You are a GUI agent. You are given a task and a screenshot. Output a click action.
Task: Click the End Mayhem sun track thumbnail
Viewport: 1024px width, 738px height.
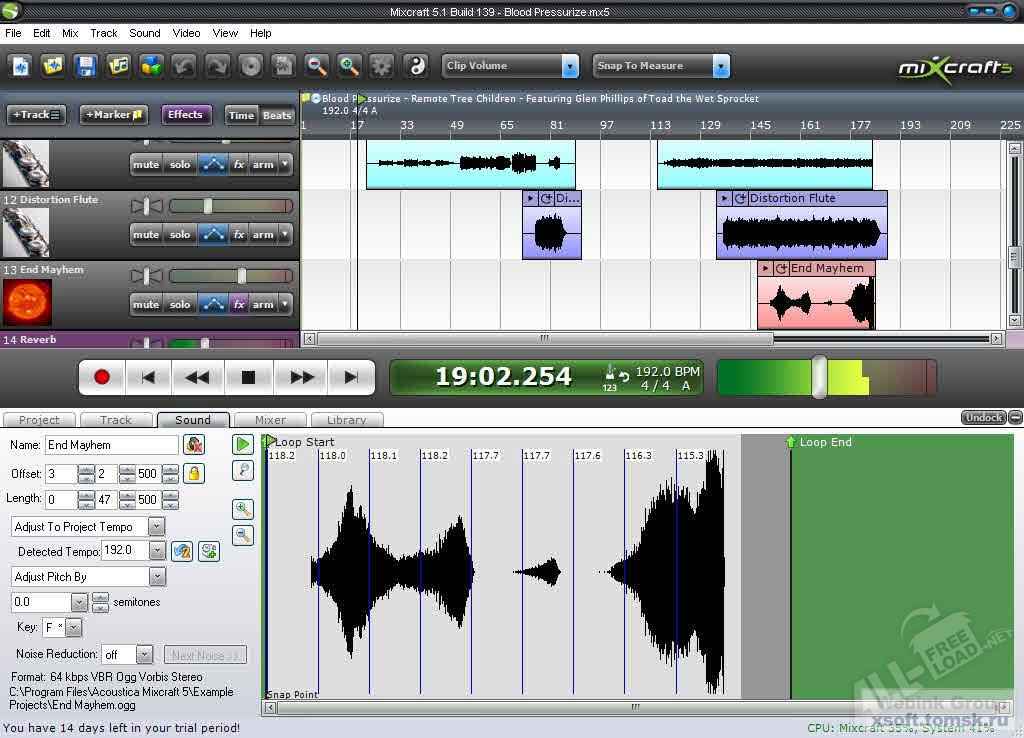point(27,303)
